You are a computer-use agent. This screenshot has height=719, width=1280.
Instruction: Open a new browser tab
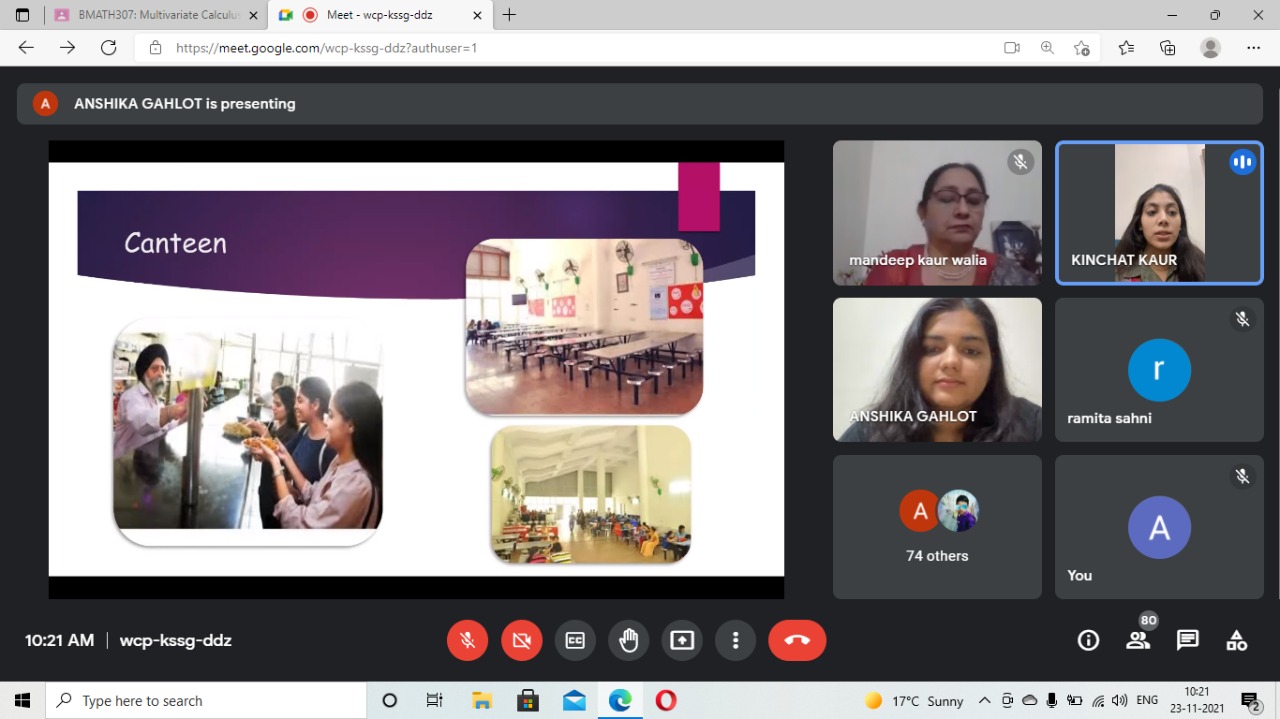click(509, 15)
